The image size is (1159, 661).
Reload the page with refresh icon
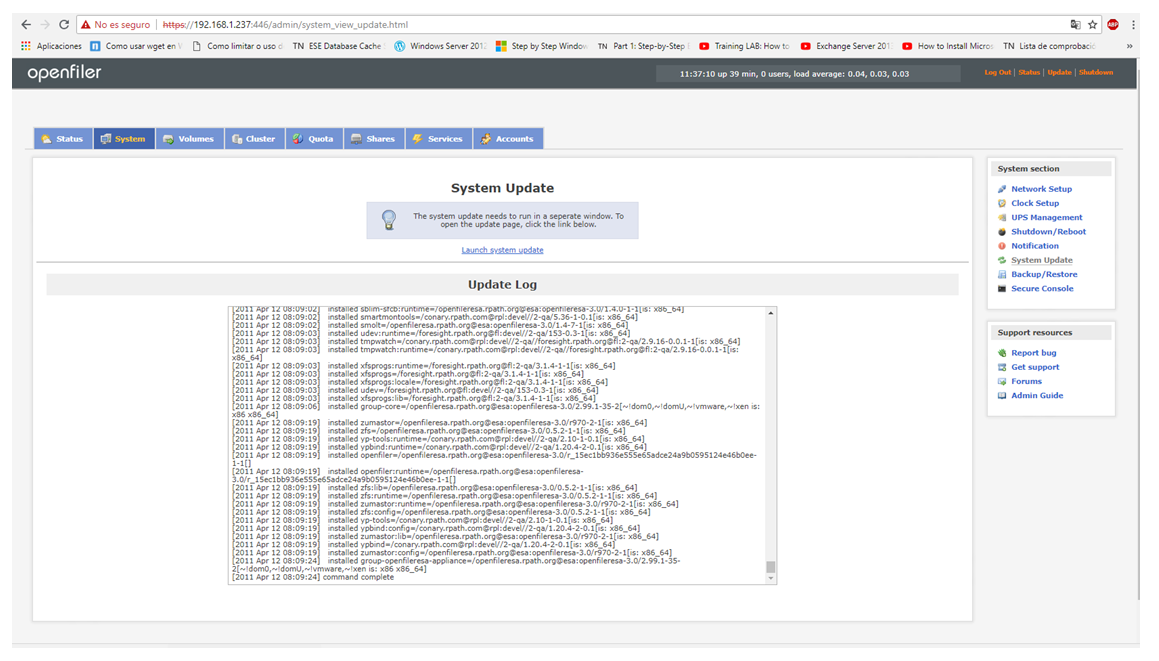tap(64, 24)
